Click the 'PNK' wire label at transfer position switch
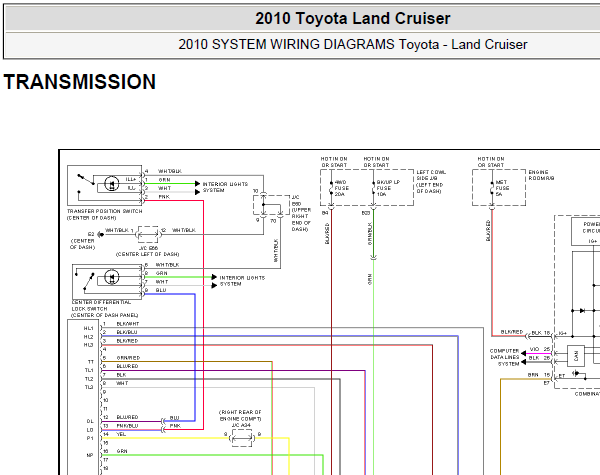600x475 pixels. tap(164, 197)
